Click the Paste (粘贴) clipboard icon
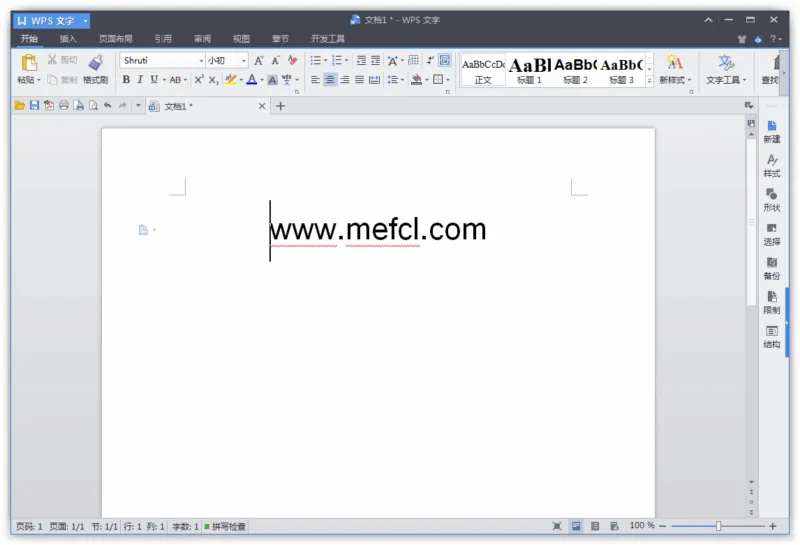The width and height of the screenshot is (800, 545). (29, 63)
